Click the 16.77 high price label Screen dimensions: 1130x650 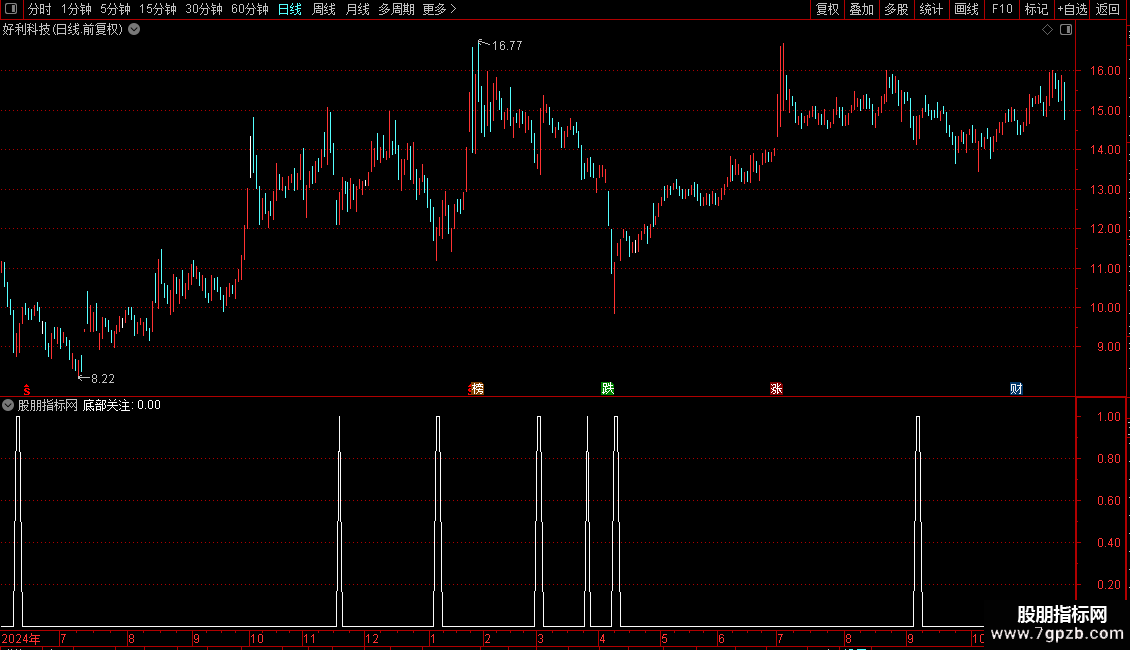[x=507, y=45]
